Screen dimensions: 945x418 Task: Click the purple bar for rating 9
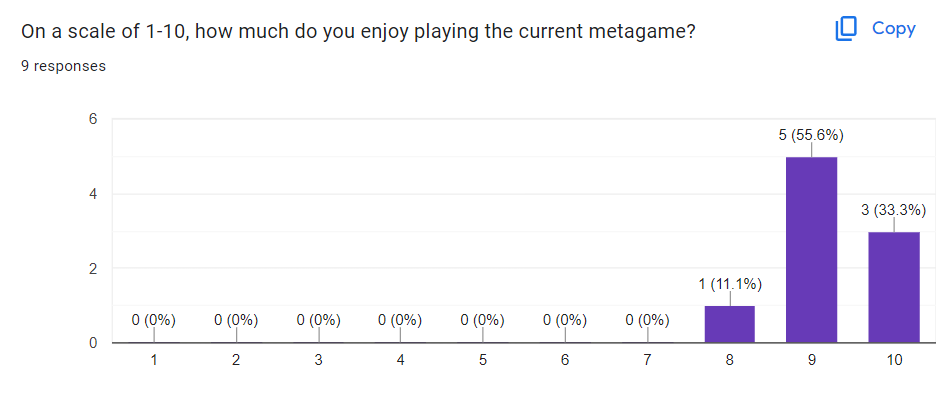tap(811, 250)
